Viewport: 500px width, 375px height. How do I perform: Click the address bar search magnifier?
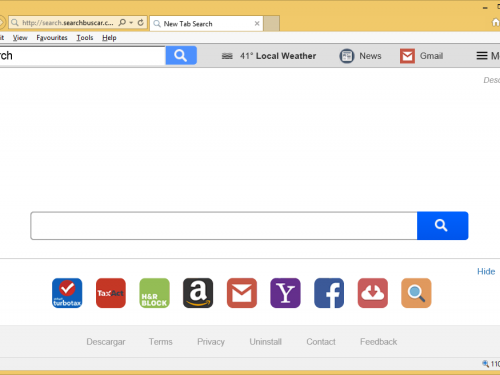[122, 22]
